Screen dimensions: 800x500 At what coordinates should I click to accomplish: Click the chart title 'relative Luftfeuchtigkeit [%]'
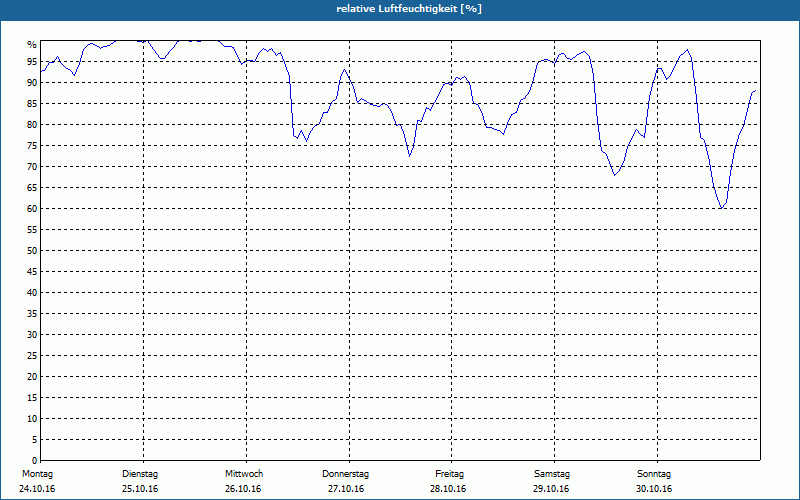pyautogui.click(x=409, y=9)
